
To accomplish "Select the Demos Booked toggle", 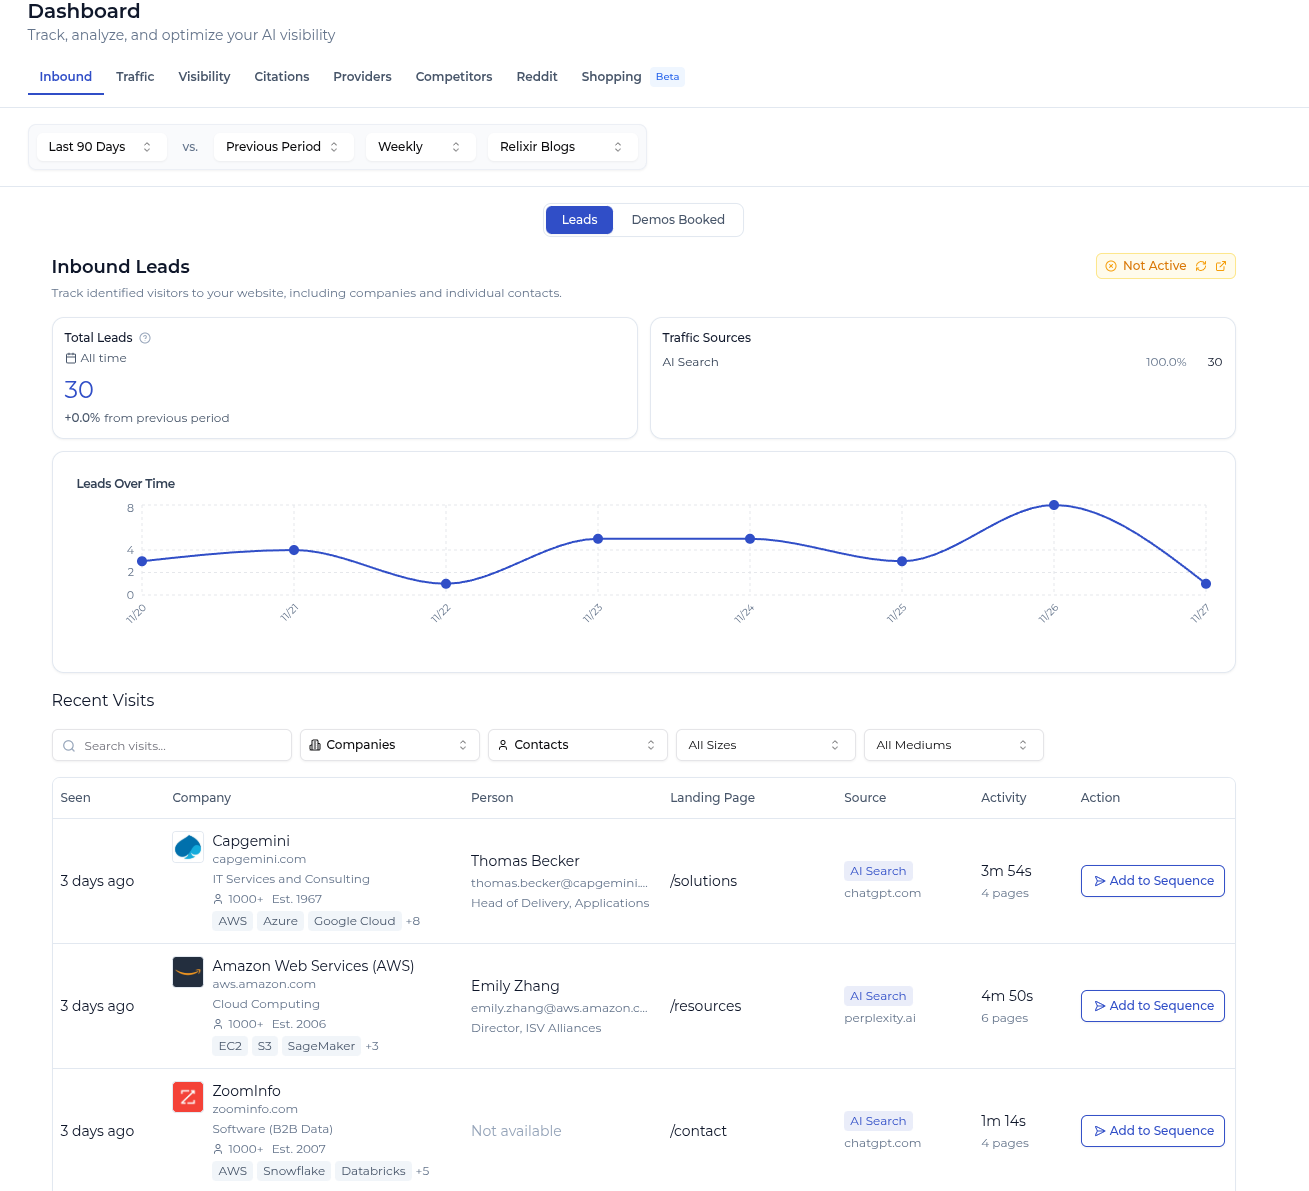I will point(678,220).
